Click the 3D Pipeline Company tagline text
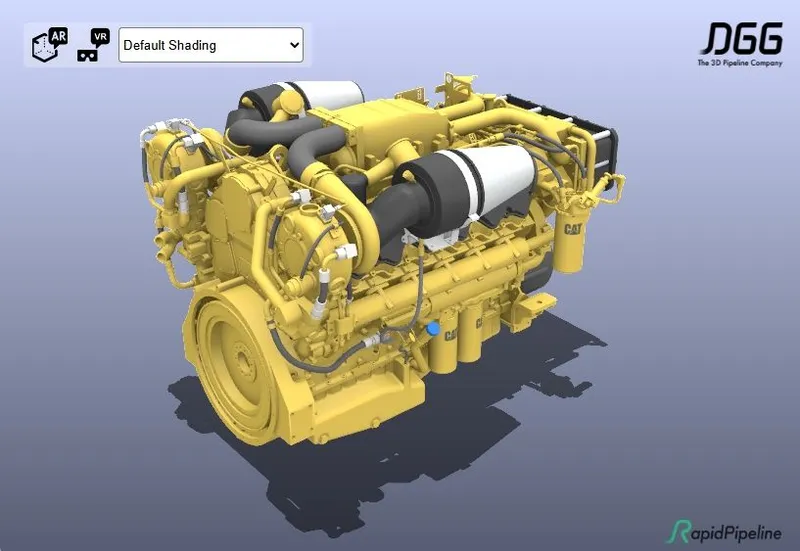This screenshot has width=800, height=551. tap(740, 63)
